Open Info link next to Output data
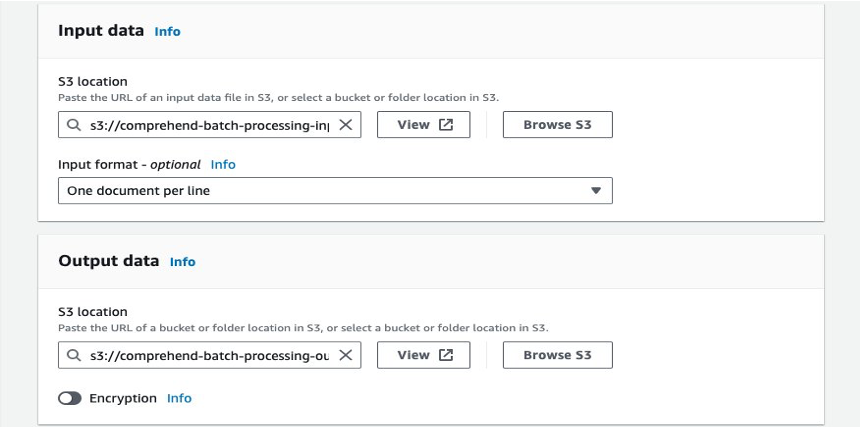The image size is (860, 428). pyautogui.click(x=183, y=262)
